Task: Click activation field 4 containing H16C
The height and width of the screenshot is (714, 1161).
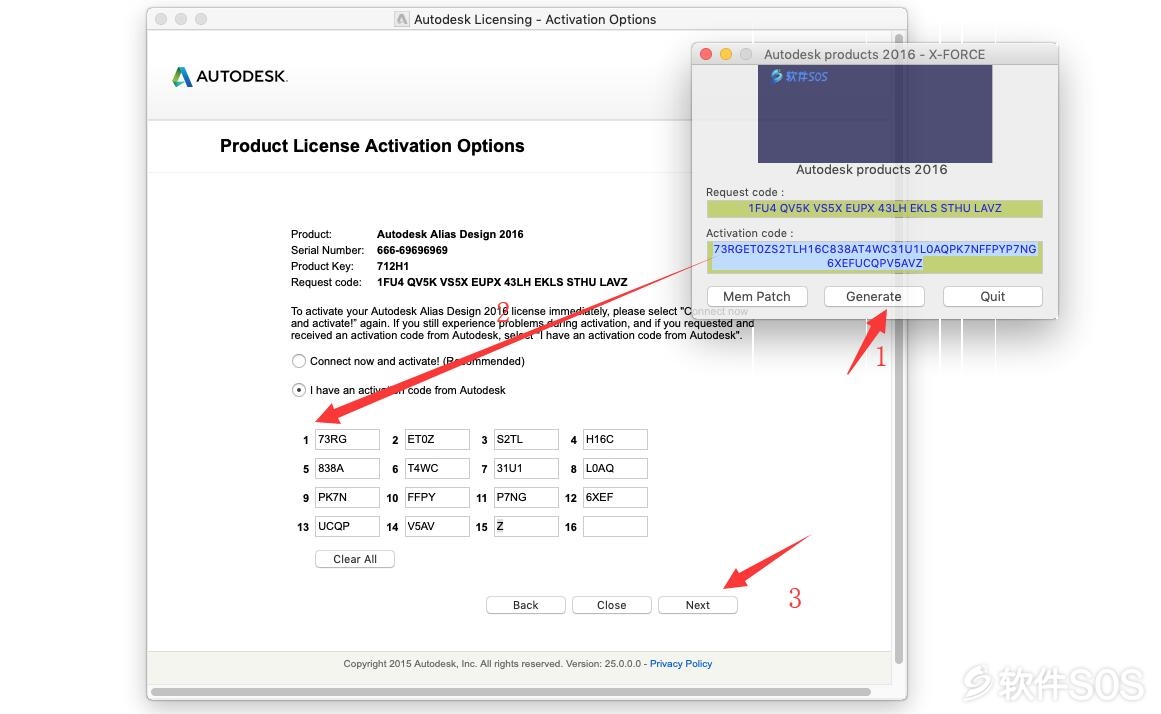Action: click(x=615, y=439)
